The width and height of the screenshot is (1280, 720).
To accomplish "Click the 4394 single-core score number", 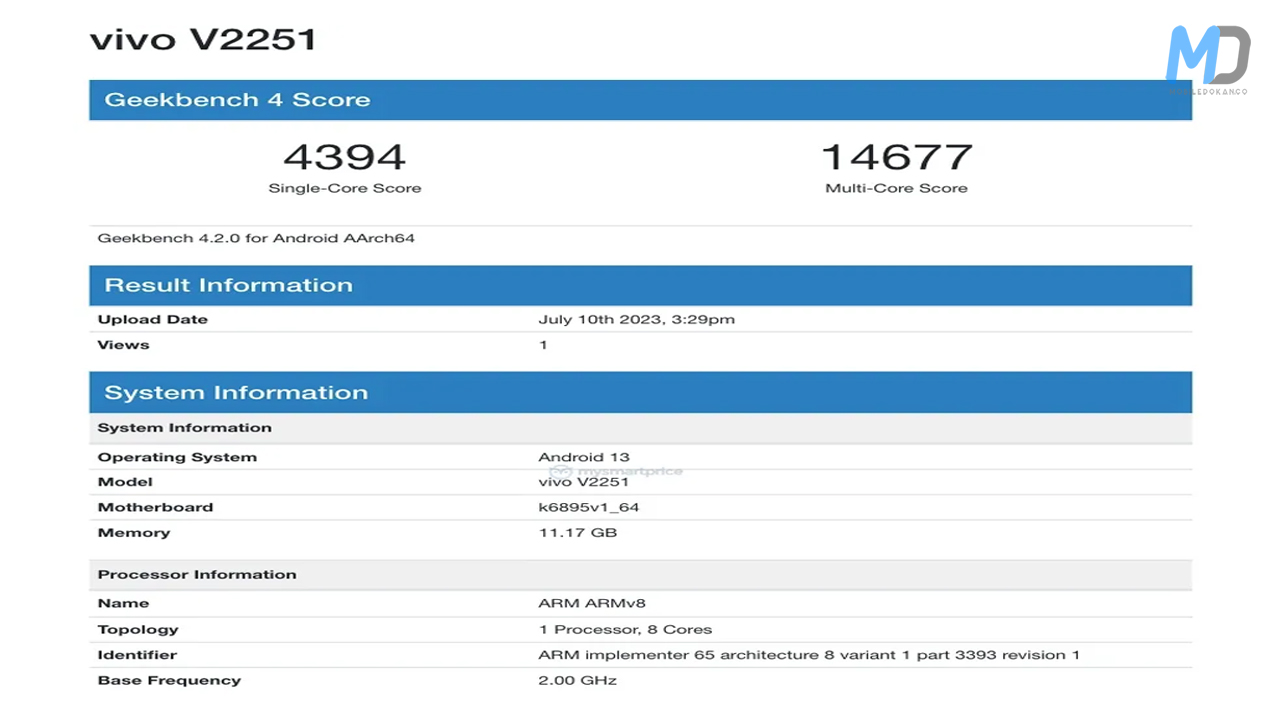I will 344,157.
